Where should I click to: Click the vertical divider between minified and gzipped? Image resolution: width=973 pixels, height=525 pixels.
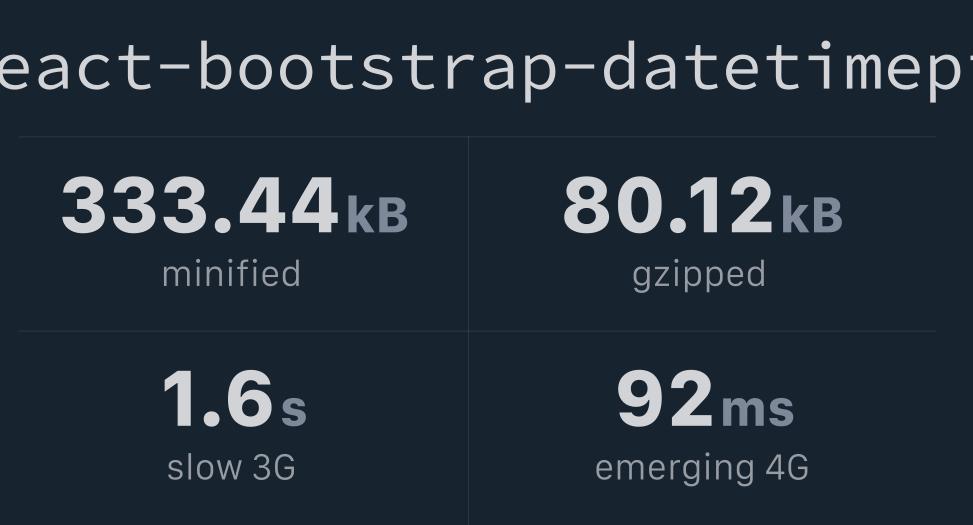[x=469, y=233]
